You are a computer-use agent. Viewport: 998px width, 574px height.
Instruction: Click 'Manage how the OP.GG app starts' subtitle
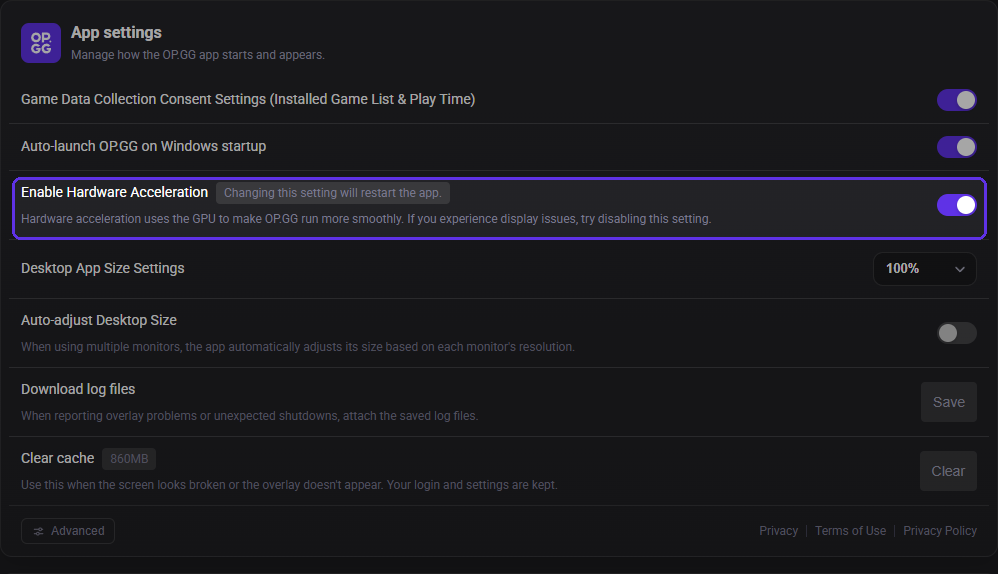tap(198, 55)
